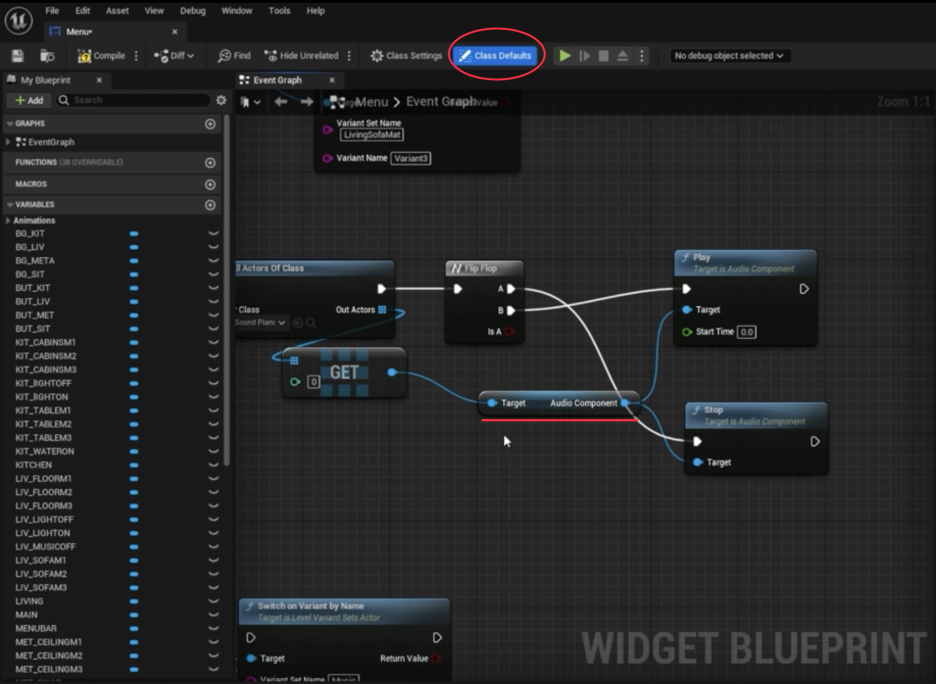Image resolution: width=936 pixels, height=684 pixels.
Task: Toggle visibility eye for MENUBAR variable
Action: [213, 628]
